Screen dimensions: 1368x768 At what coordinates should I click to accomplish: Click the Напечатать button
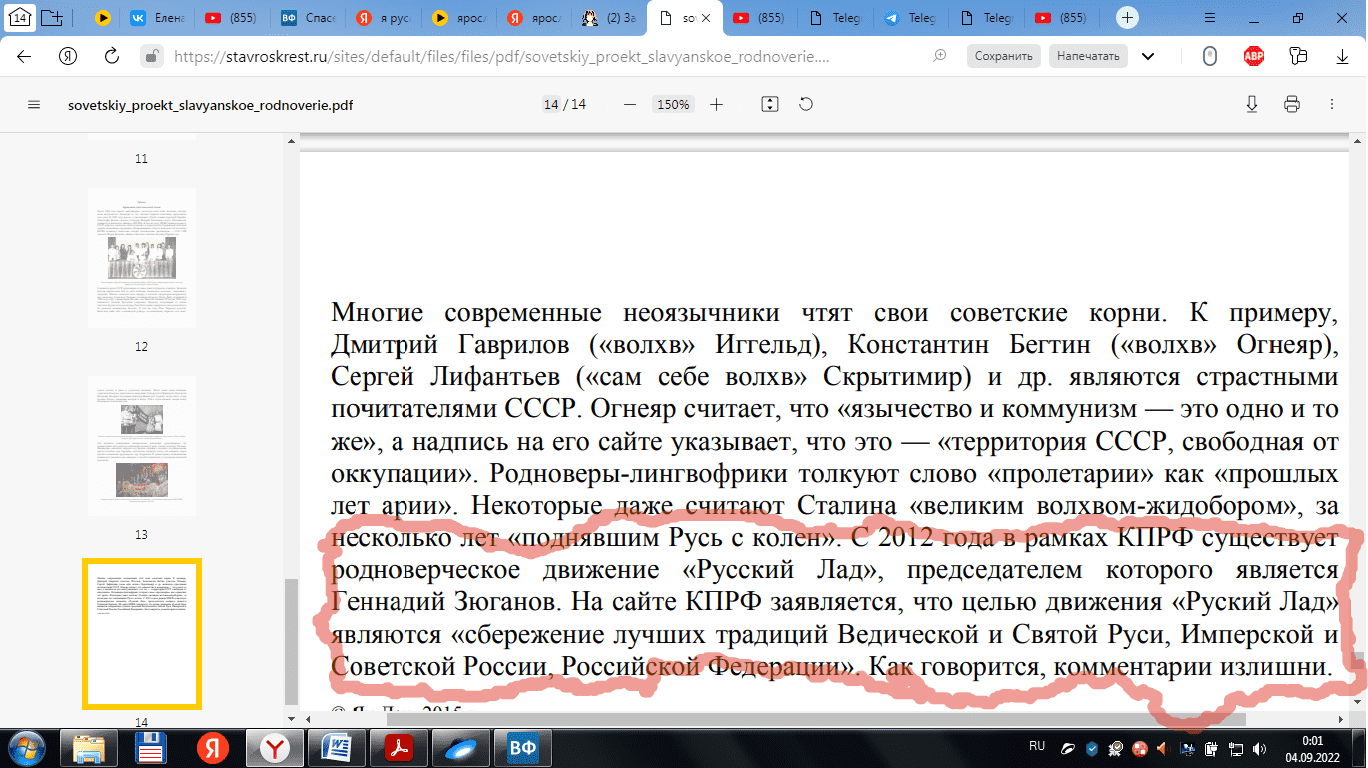pos(1088,57)
